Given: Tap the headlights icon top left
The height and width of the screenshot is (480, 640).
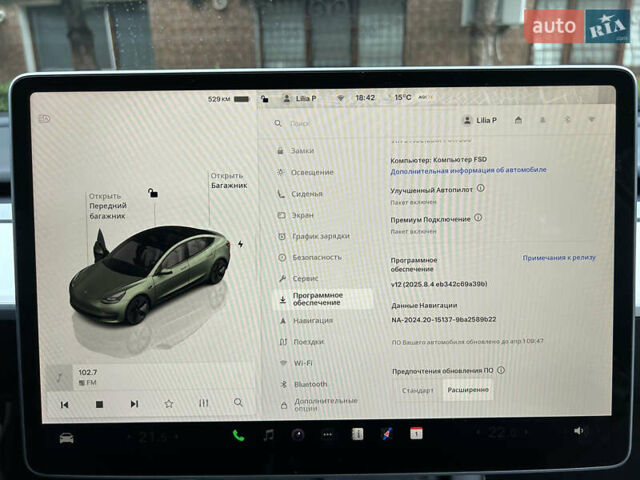Looking at the screenshot, I should [x=44, y=119].
